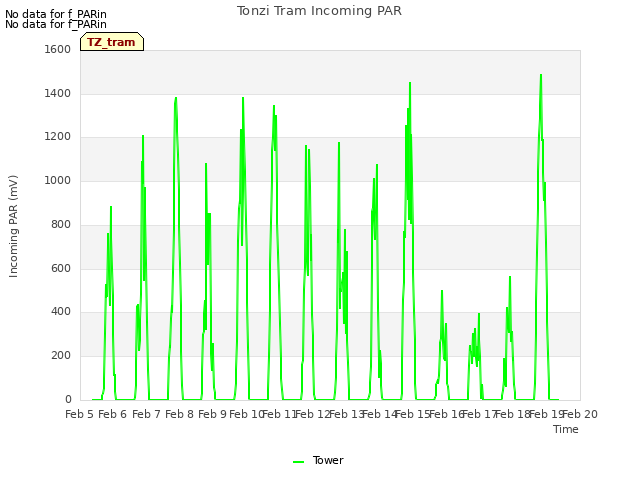The image size is (640, 480).
Task: Click the 600 y-axis tick label
Action: tap(61, 269)
